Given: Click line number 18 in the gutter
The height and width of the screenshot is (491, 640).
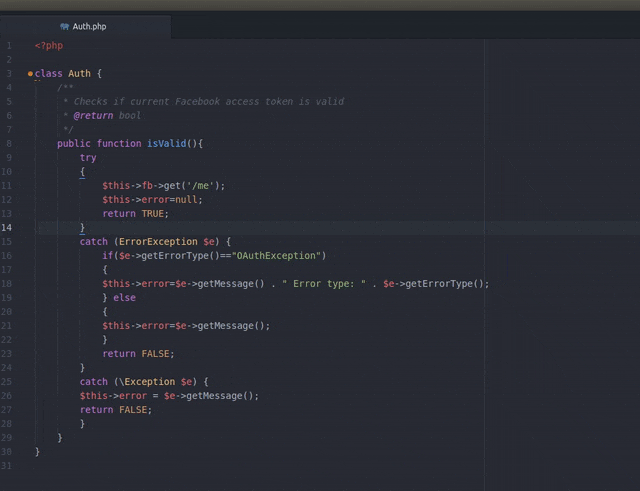Looking at the screenshot, I should [7, 284].
